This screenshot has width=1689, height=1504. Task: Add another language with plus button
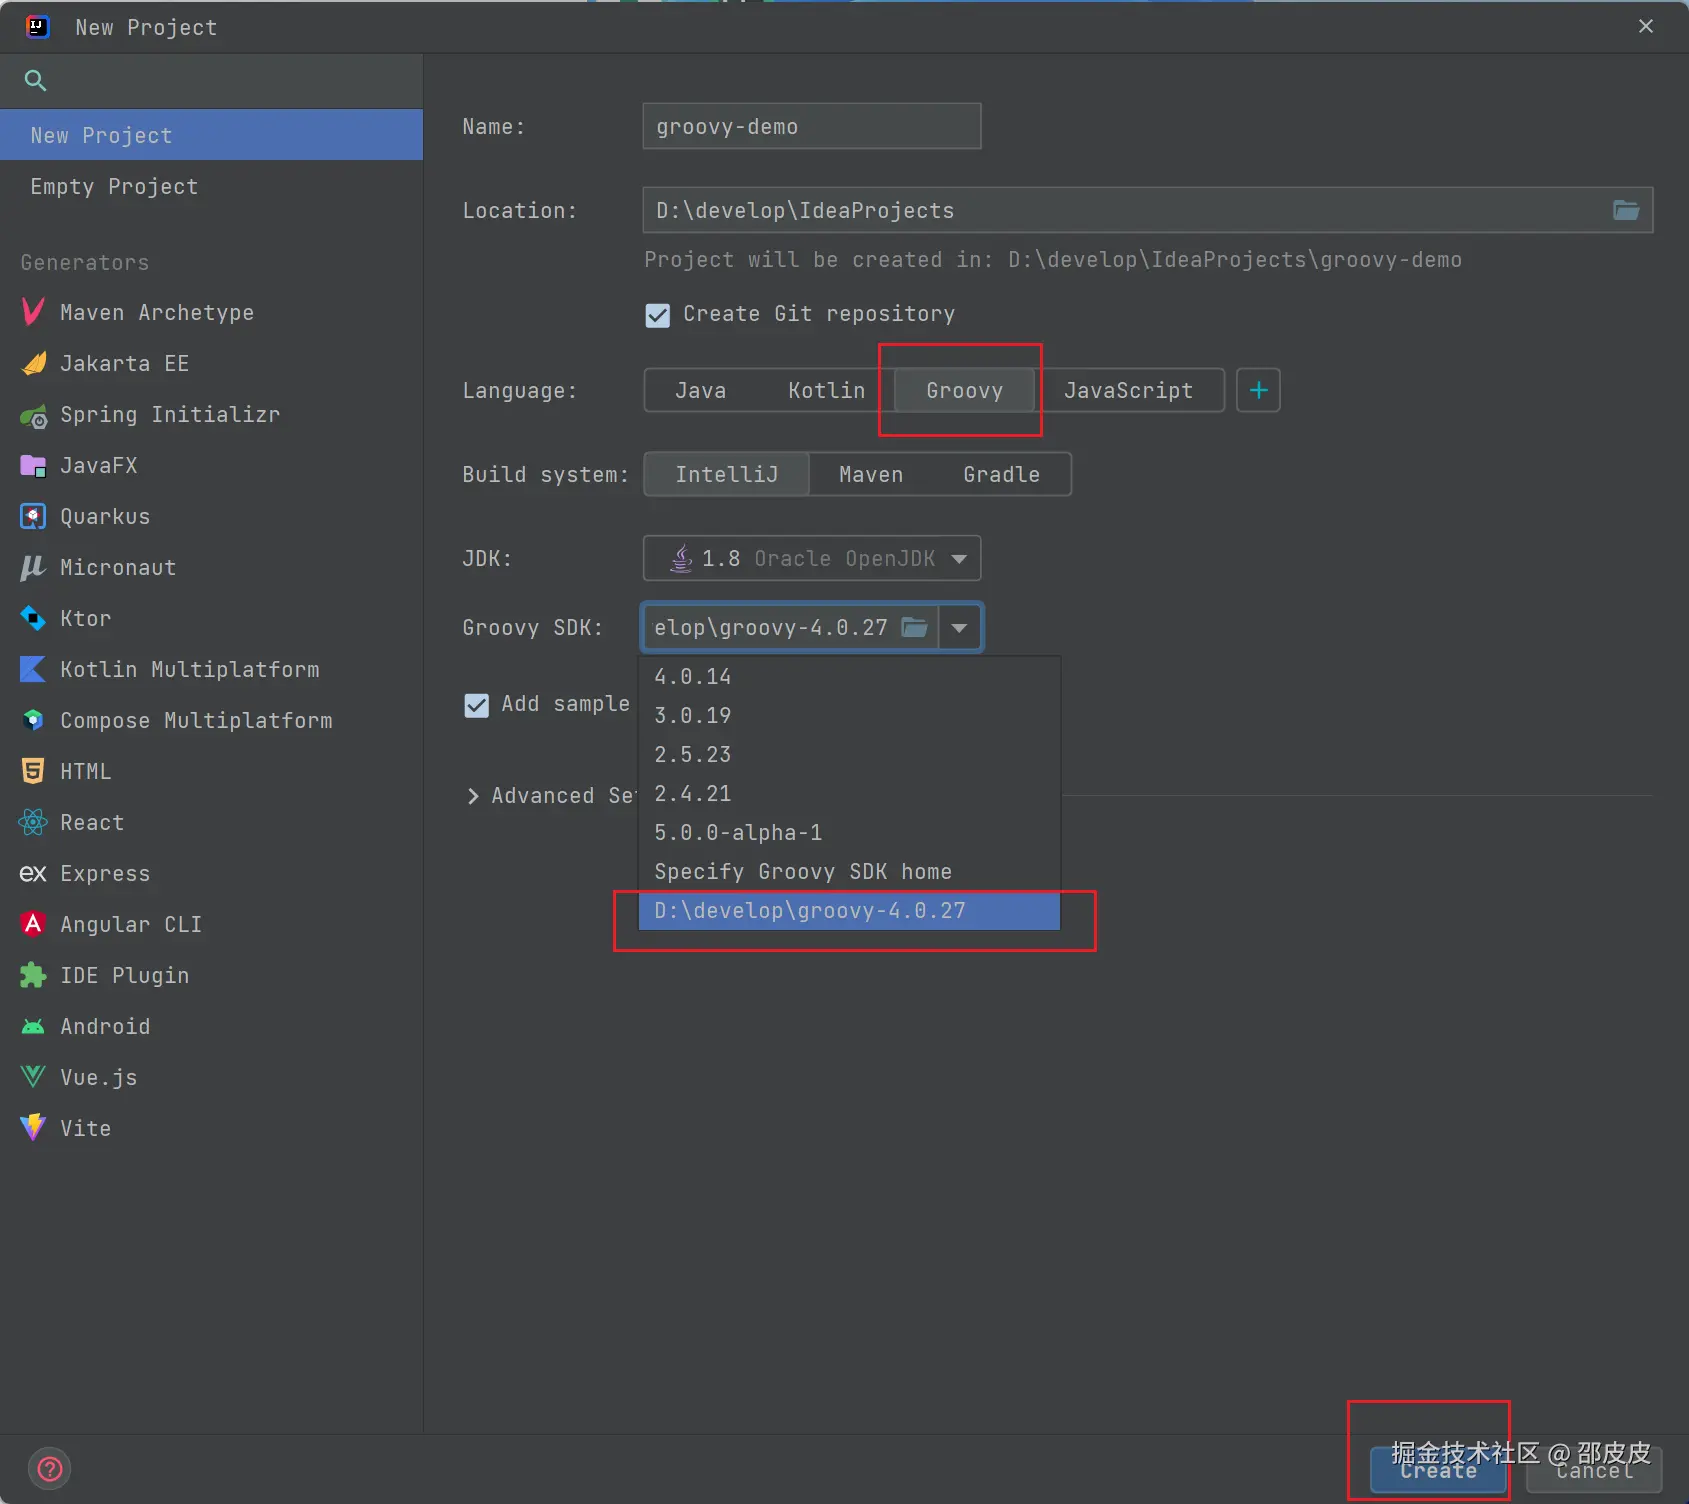pyautogui.click(x=1259, y=390)
